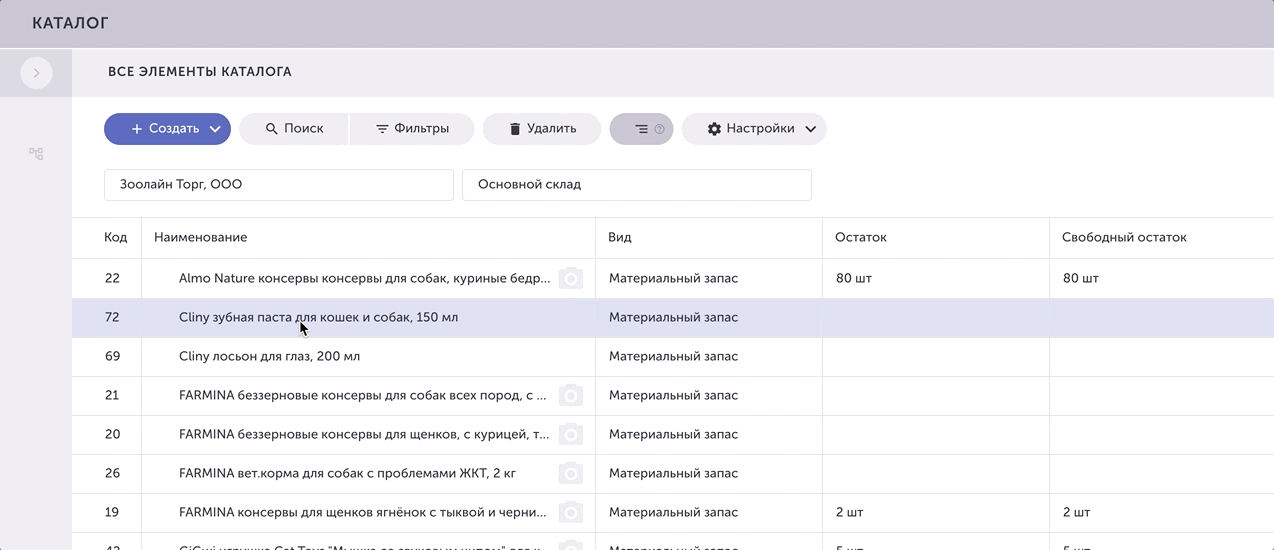Click the 2 шт Остаток cell
This screenshot has width=1274, height=550.
click(x=935, y=512)
